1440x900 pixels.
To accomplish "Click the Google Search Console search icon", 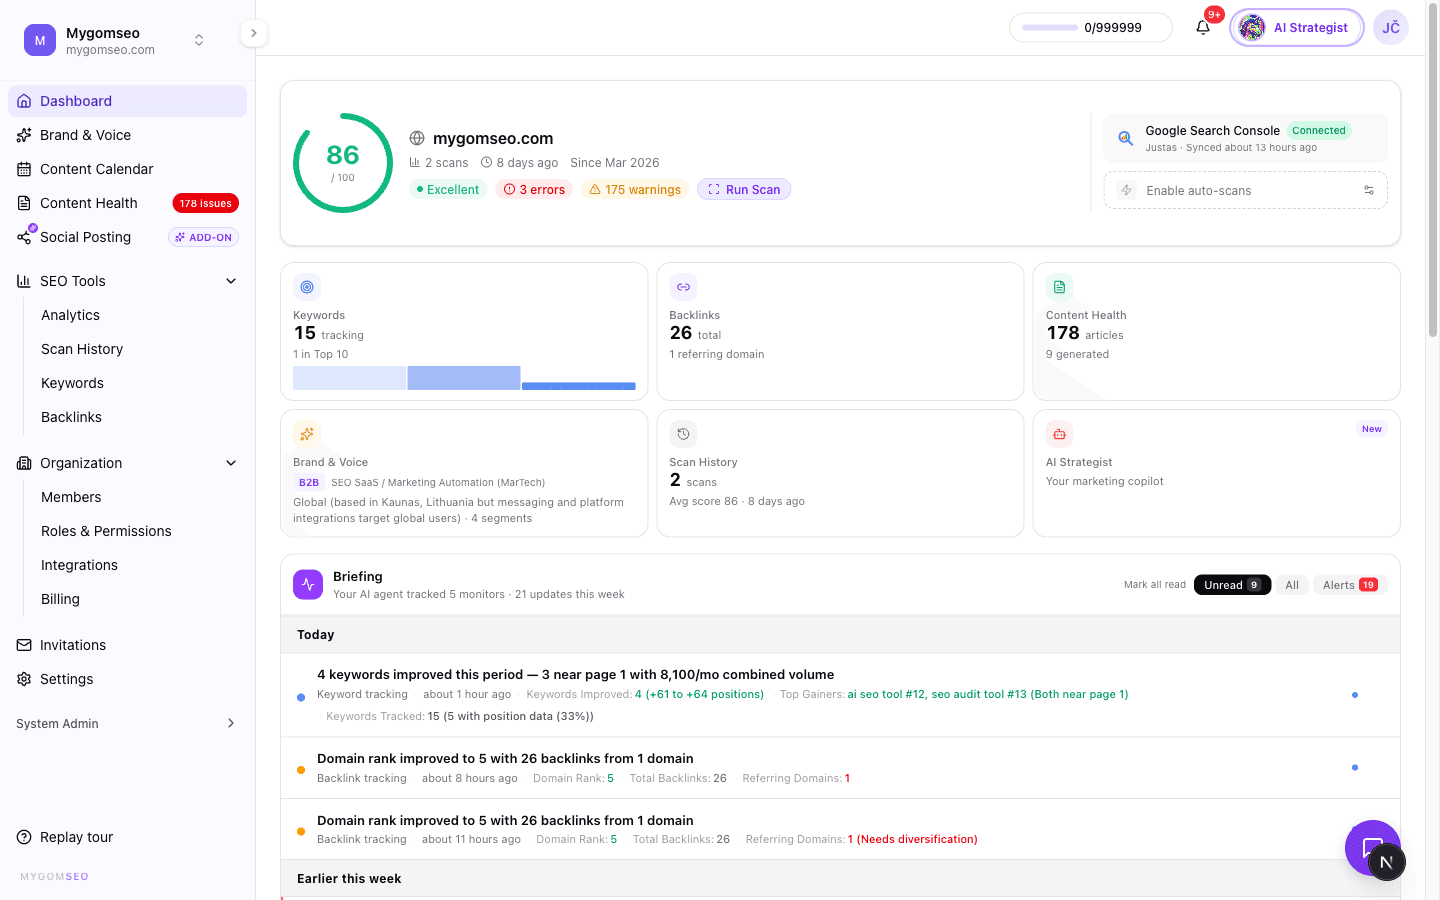I will (1124, 137).
